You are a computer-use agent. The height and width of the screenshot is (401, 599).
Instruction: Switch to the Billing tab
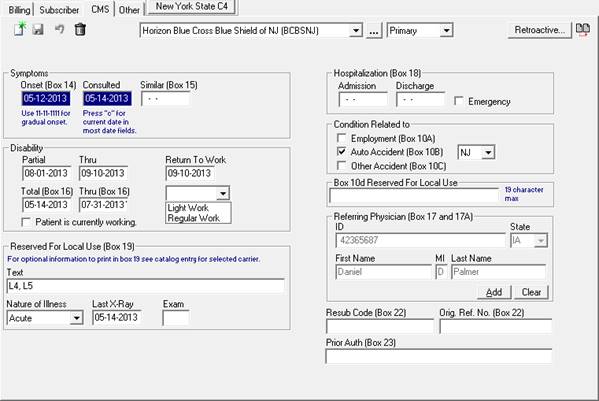pos(19,10)
